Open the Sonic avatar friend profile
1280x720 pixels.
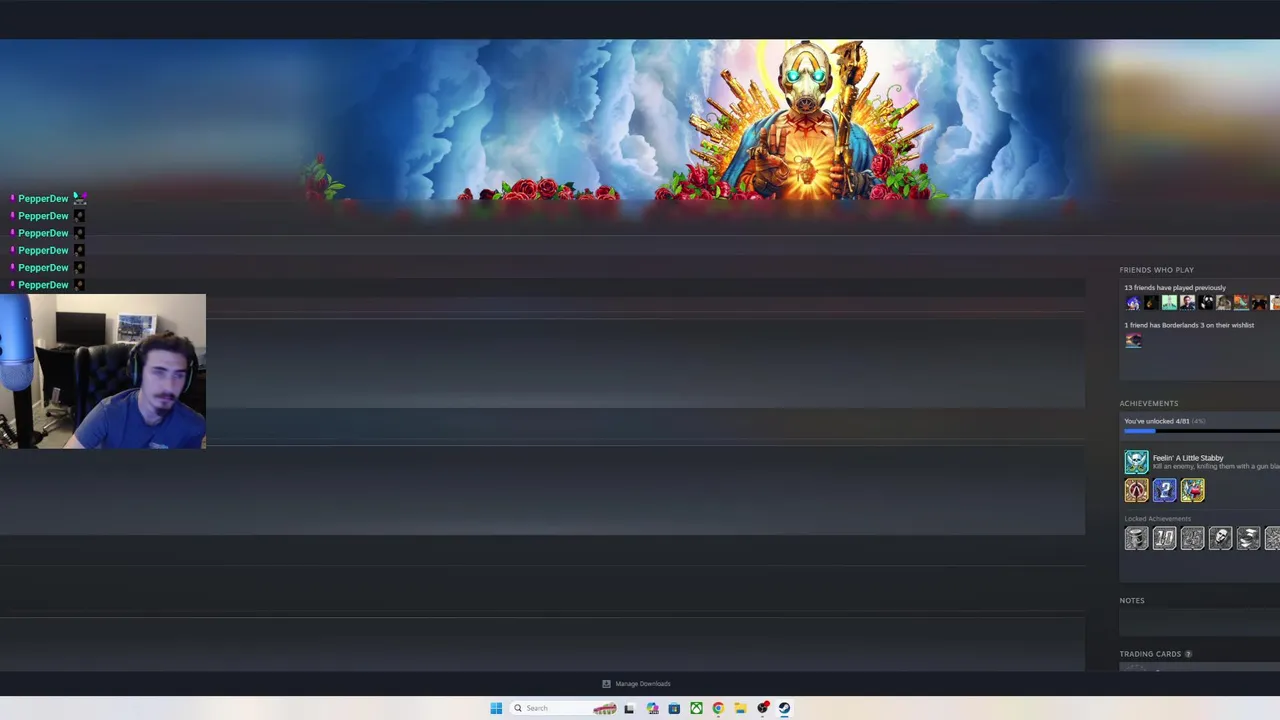[x=1133, y=303]
